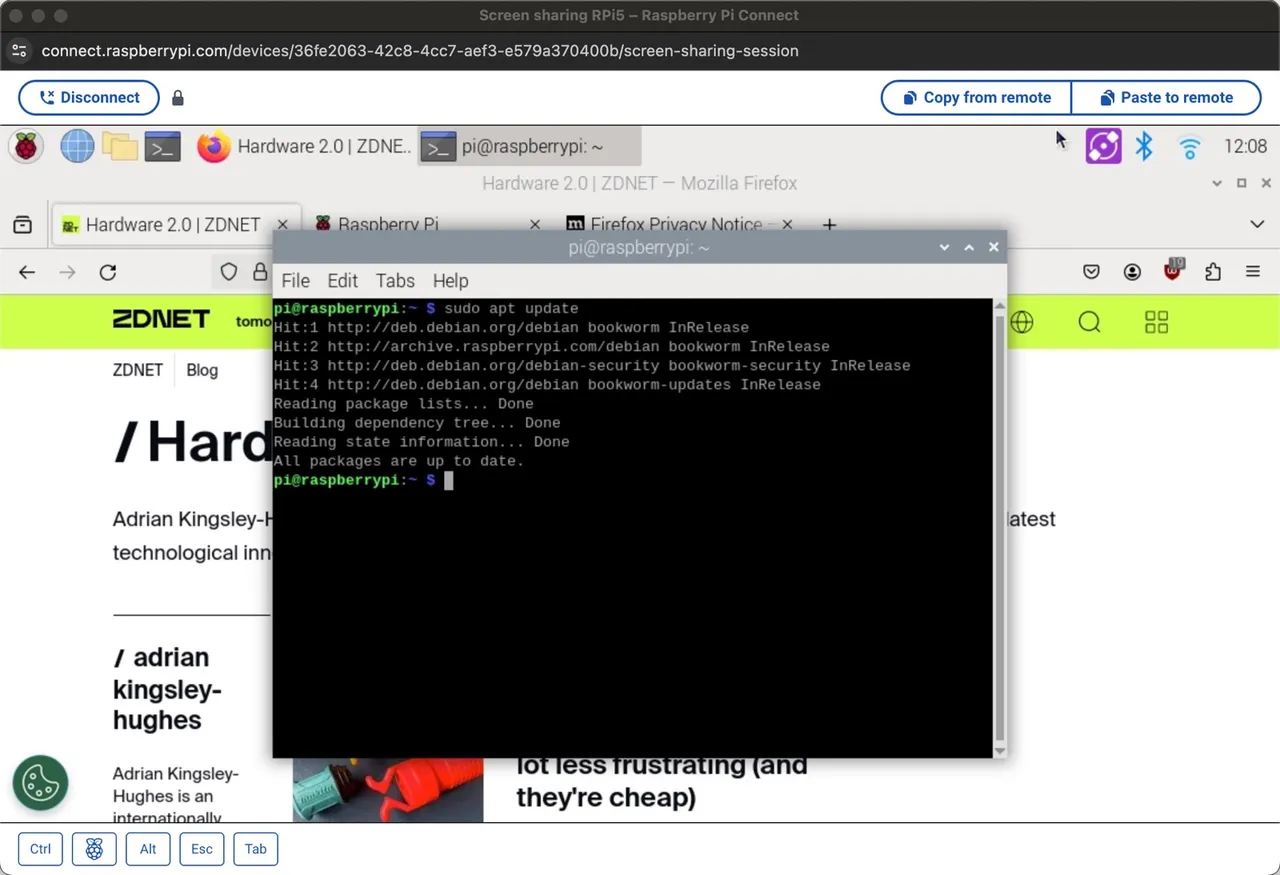Open the ZDNET grid menu icon
Image resolution: width=1280 pixels, height=875 pixels.
pyautogui.click(x=1156, y=322)
